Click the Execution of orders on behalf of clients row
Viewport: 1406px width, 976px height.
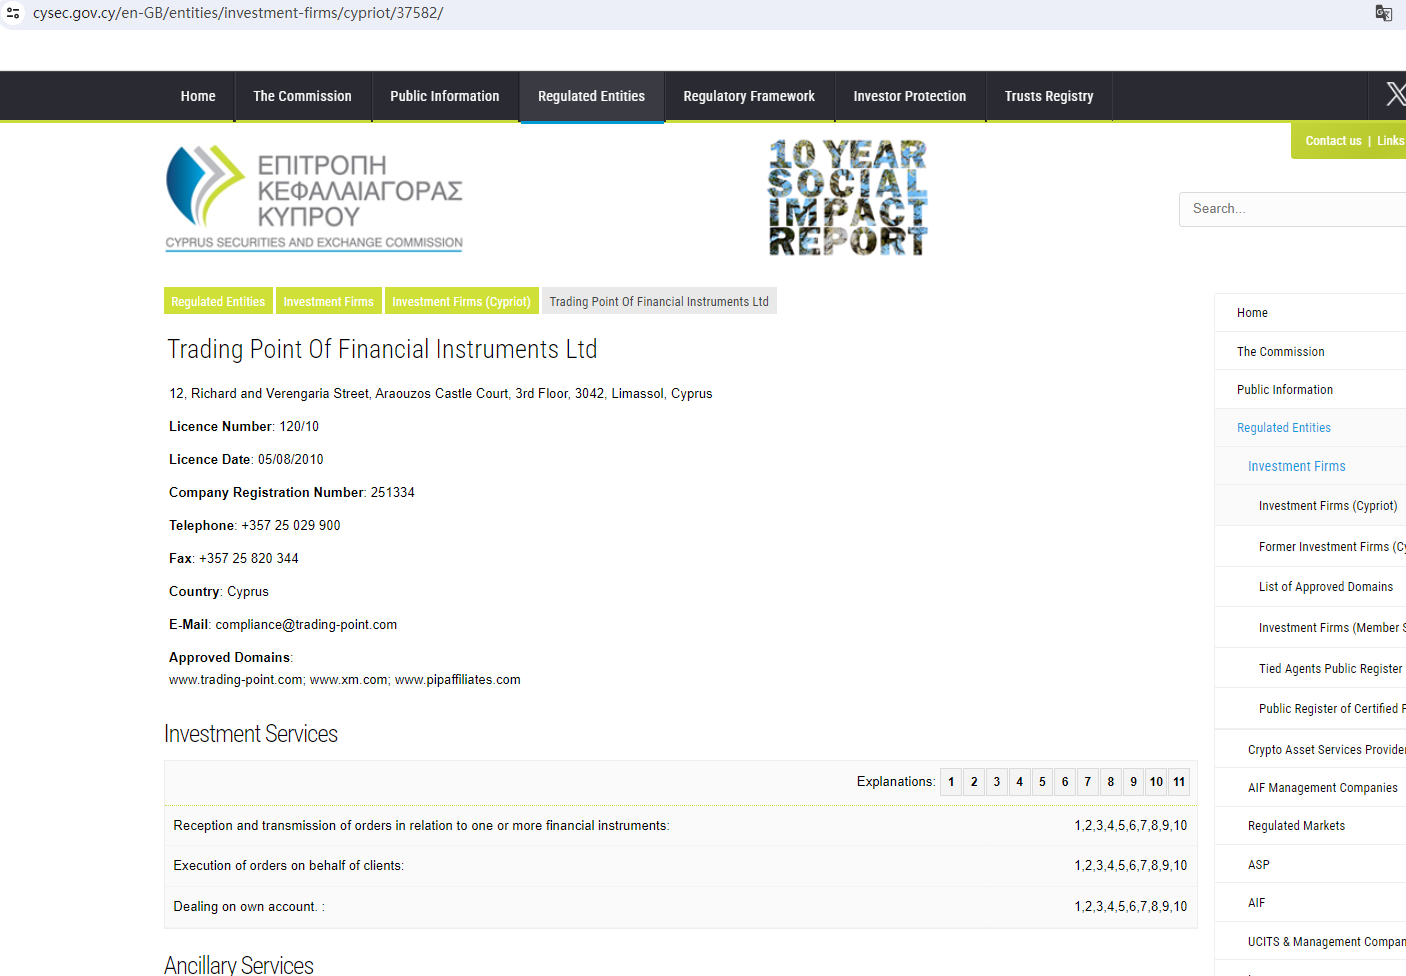[x=681, y=866]
